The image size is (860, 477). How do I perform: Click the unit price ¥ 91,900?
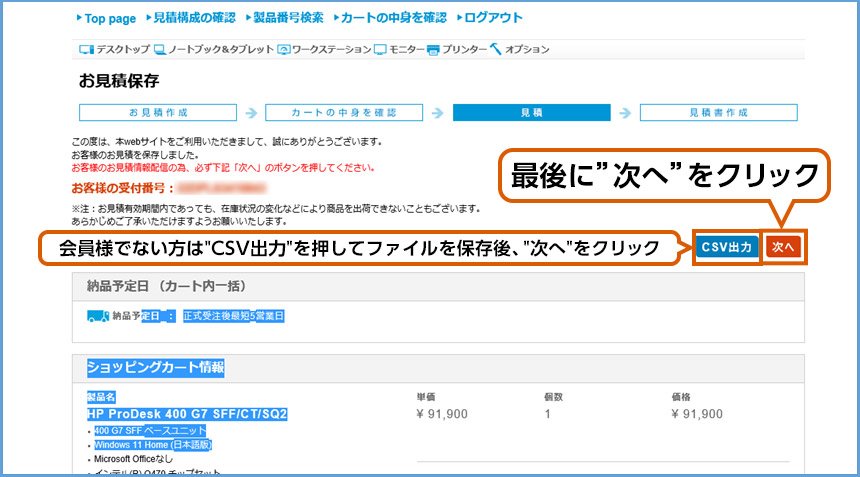[x=442, y=414]
